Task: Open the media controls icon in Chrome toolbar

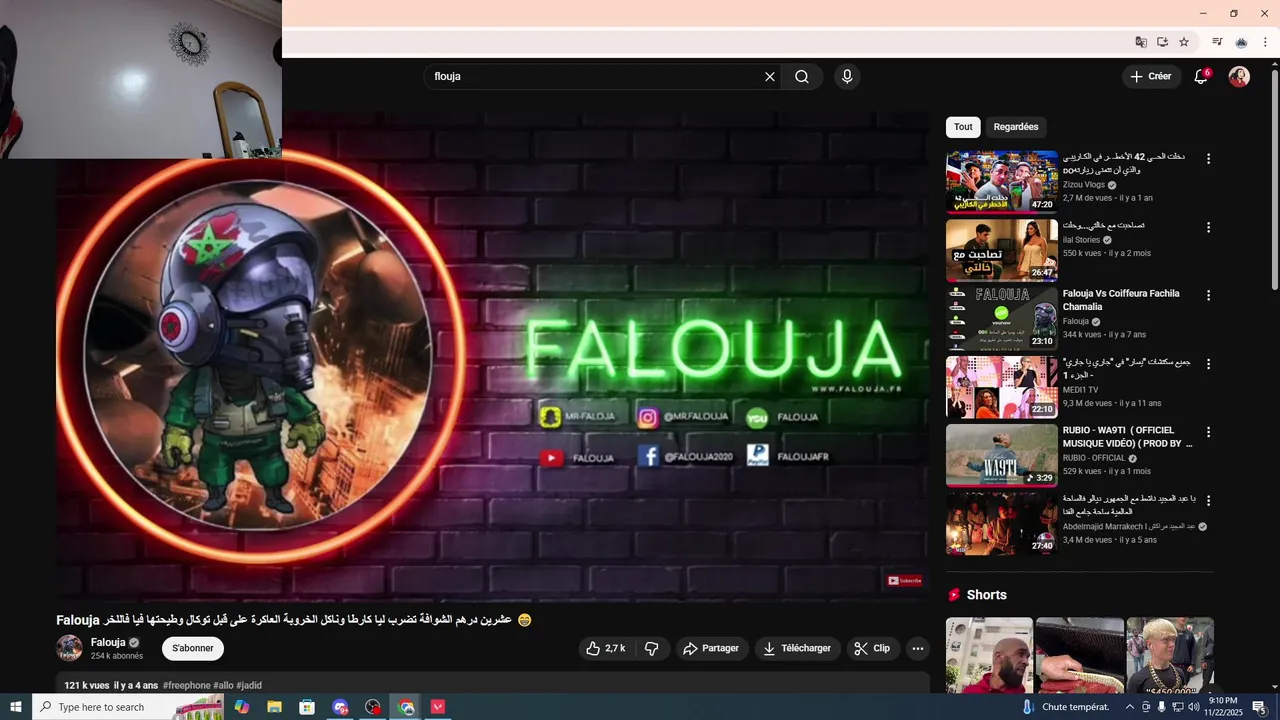Action: (1217, 42)
